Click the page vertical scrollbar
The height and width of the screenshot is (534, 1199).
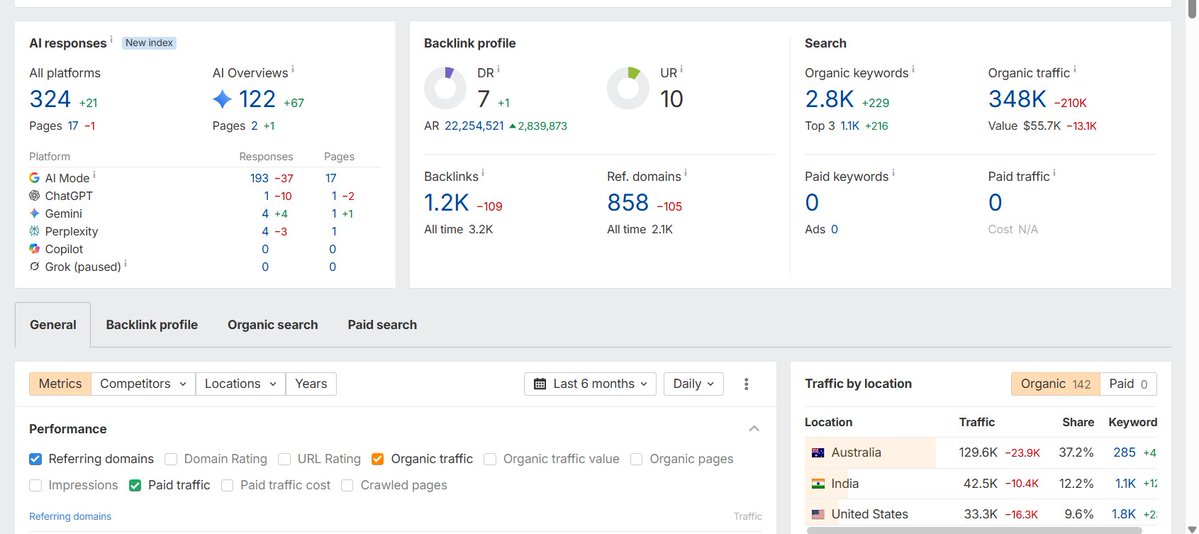tap(1191, 11)
